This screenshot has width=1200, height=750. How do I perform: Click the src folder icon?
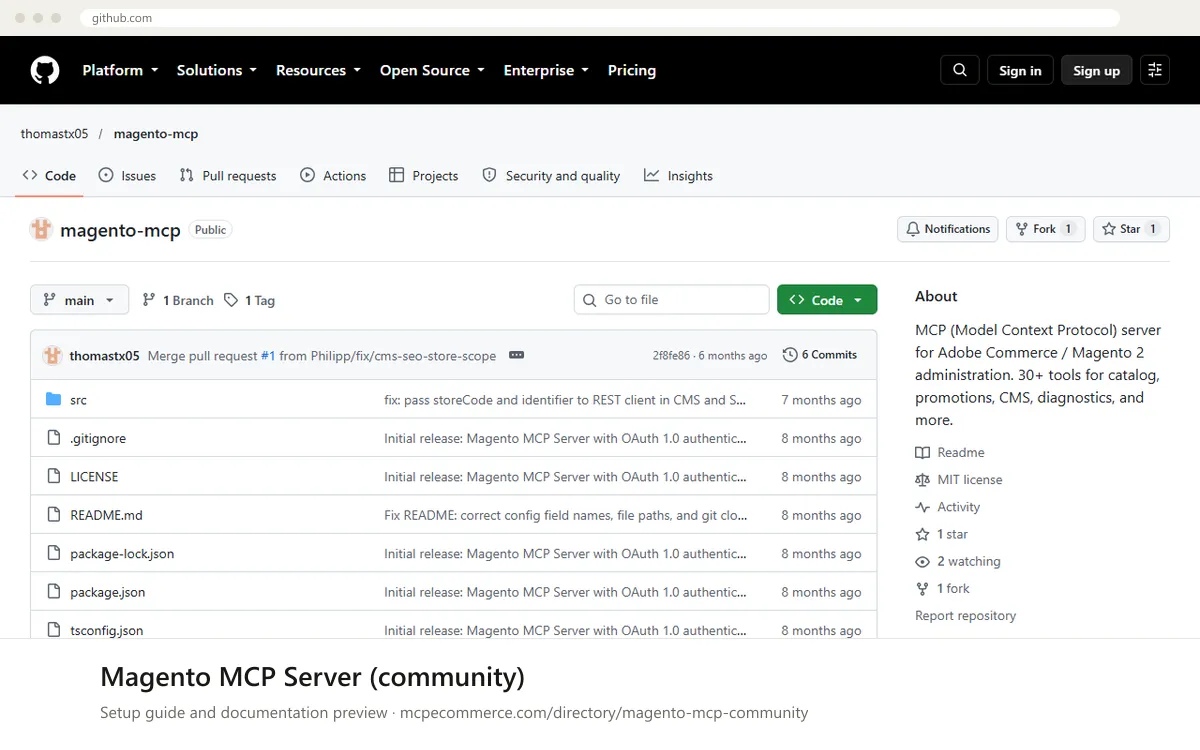point(54,400)
